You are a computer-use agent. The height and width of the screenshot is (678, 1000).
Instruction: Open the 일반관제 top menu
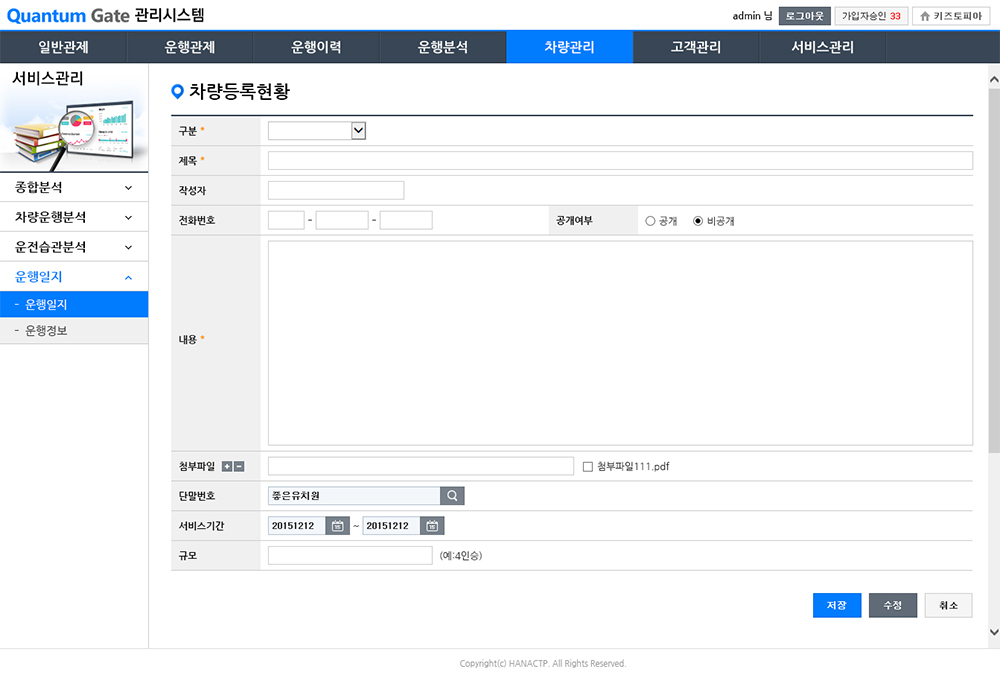point(63,47)
